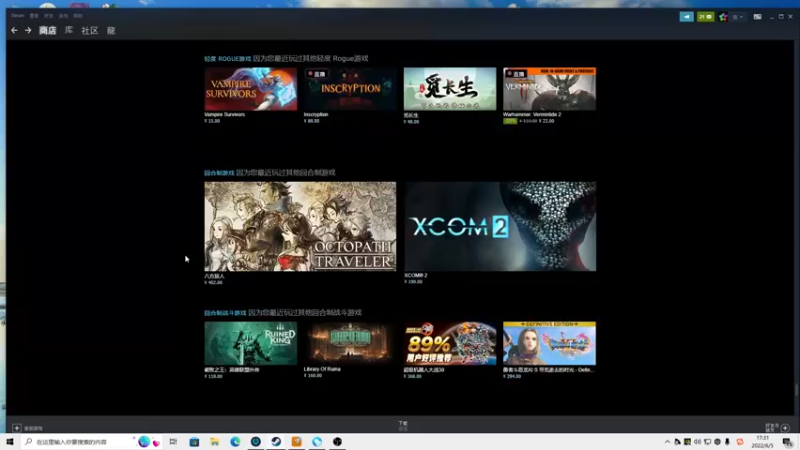Open the taskbar clock showing 17:31

tap(762, 442)
